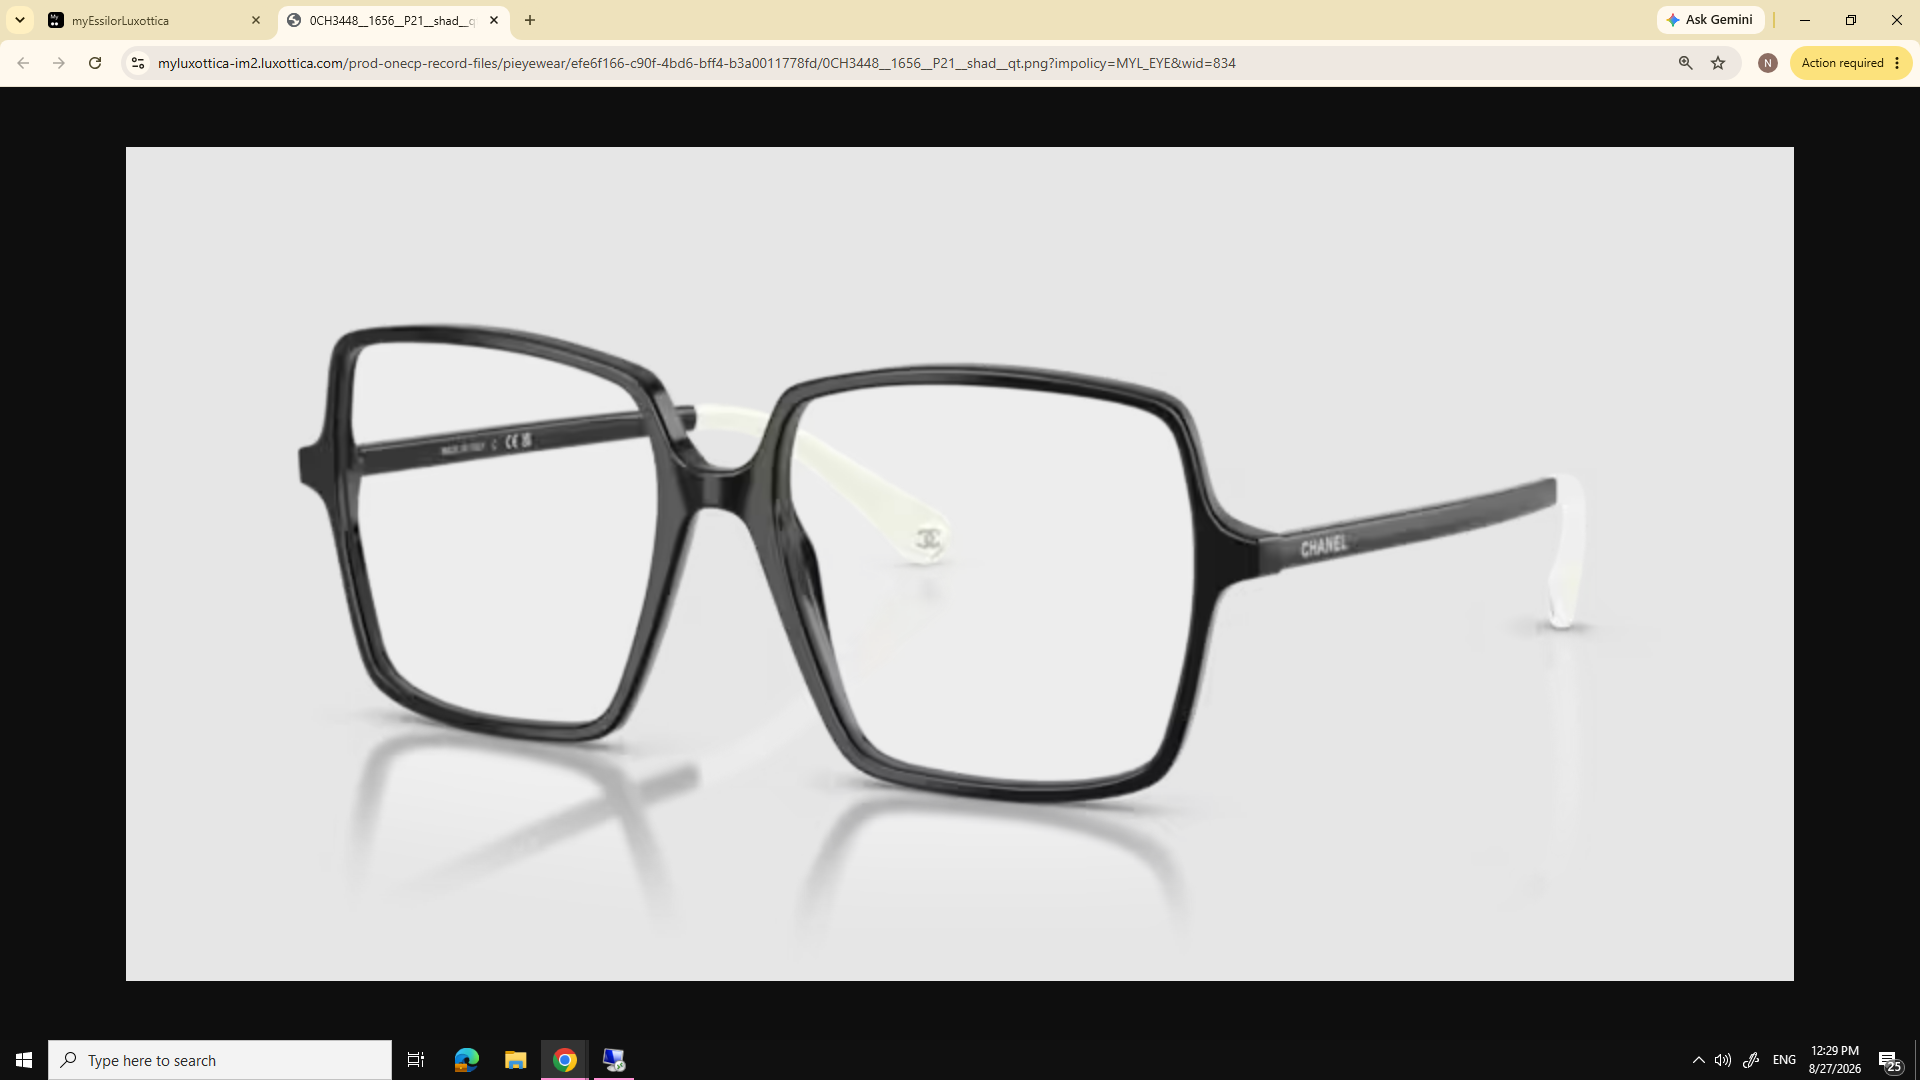This screenshot has width=1920, height=1080.
Task: Open the zoom magnifier control
Action: point(1686,63)
